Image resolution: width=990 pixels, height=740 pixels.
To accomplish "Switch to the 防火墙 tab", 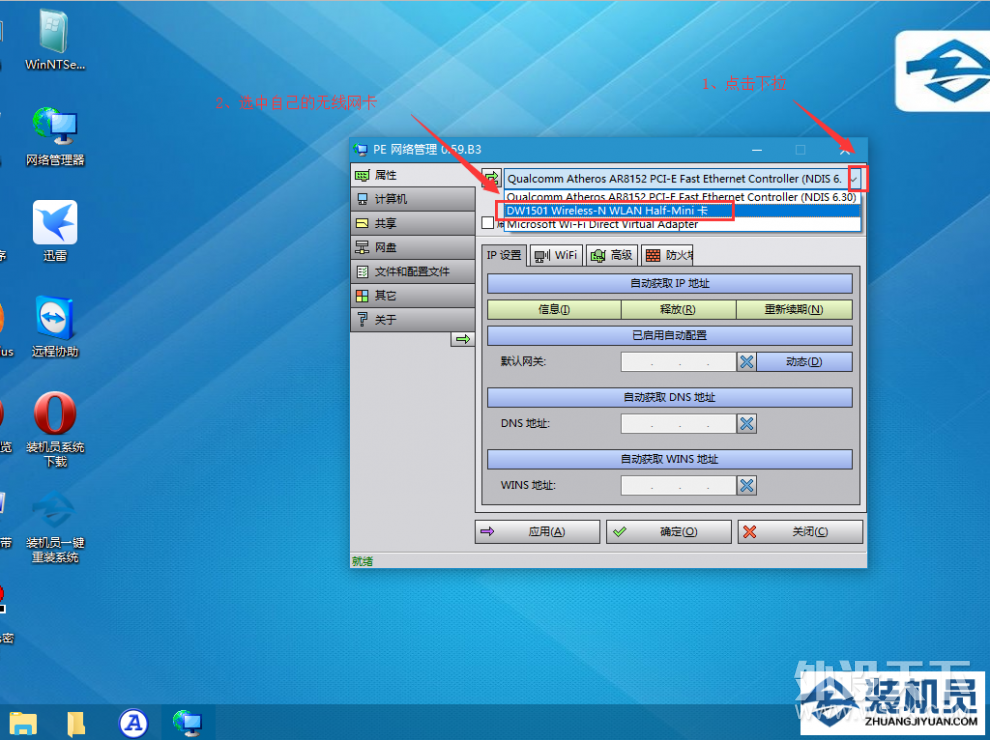I will [667, 255].
